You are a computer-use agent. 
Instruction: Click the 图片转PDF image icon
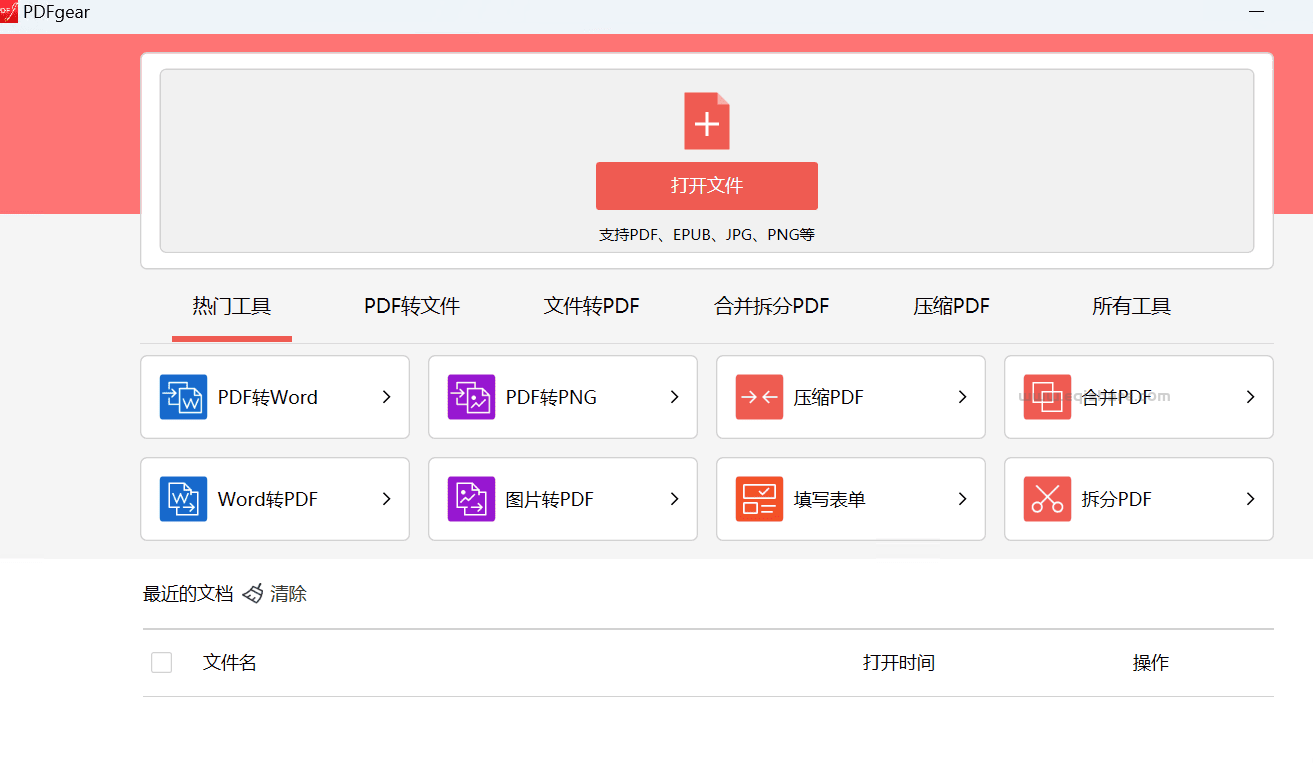point(470,499)
